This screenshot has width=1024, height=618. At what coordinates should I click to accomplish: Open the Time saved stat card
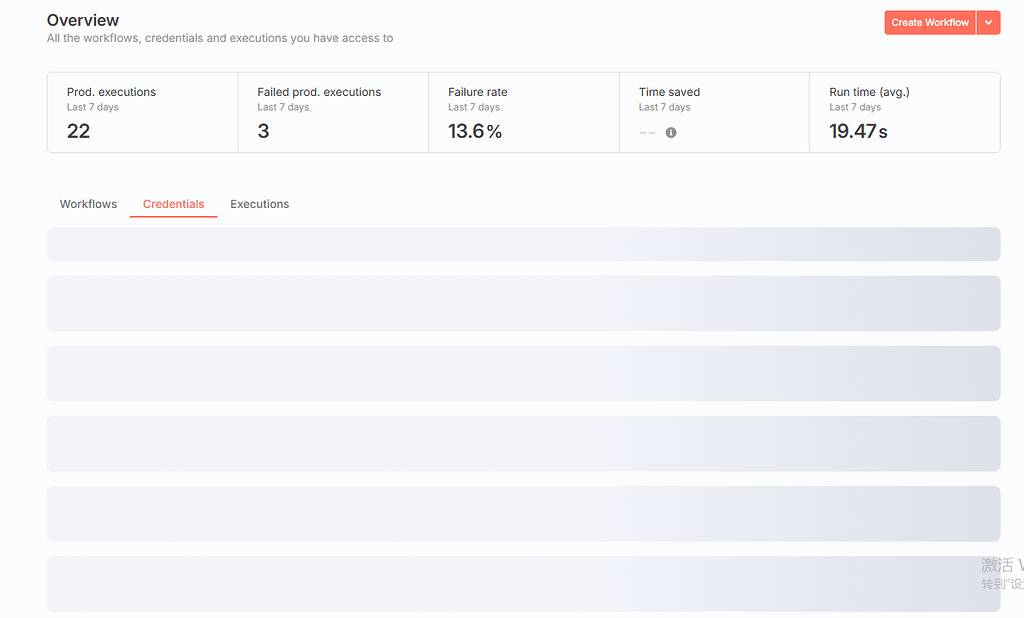pyautogui.click(x=714, y=112)
